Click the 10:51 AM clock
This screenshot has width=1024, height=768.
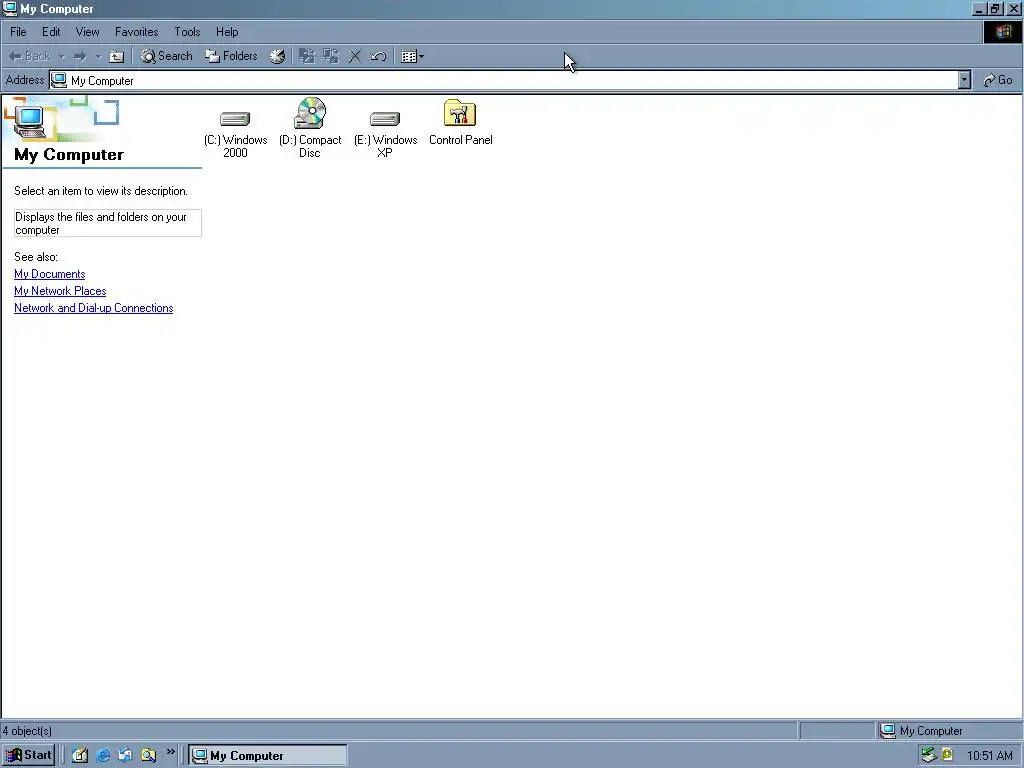coord(989,756)
